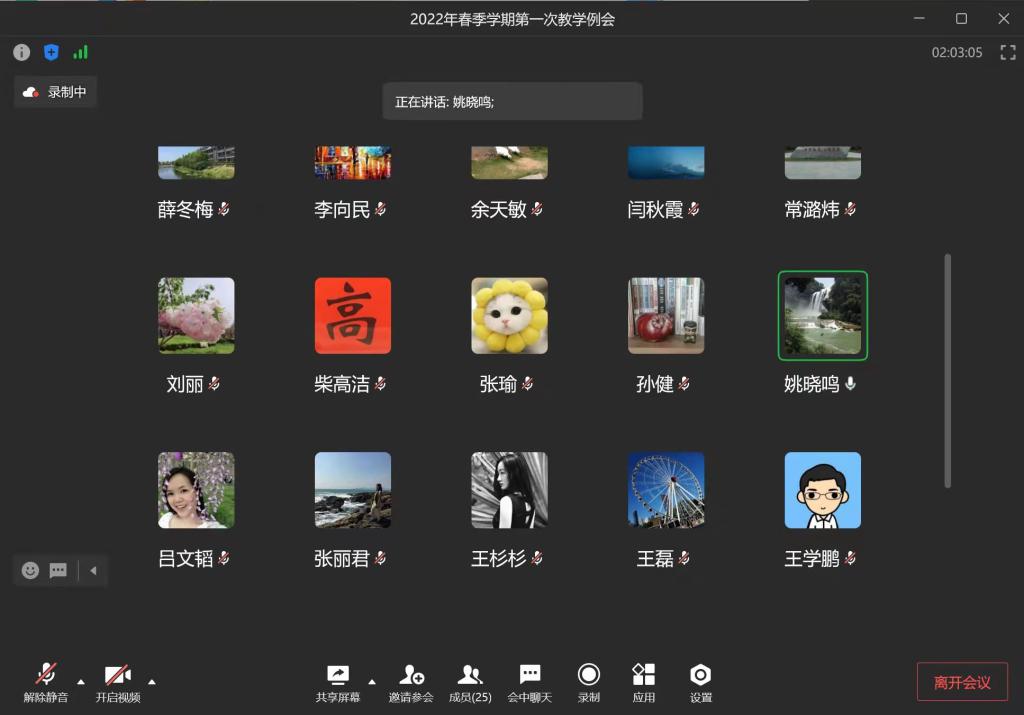This screenshot has width=1024, height=715.
Task: Click the red 离开会议 button
Action: (x=961, y=682)
